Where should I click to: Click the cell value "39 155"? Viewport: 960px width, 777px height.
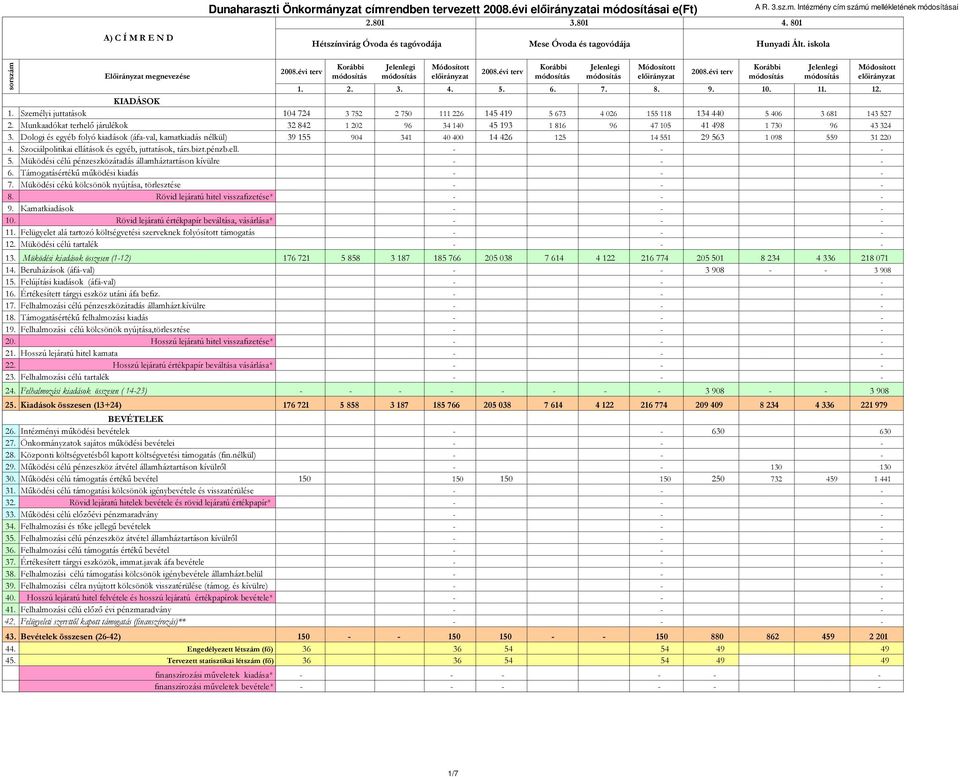tap(299, 137)
